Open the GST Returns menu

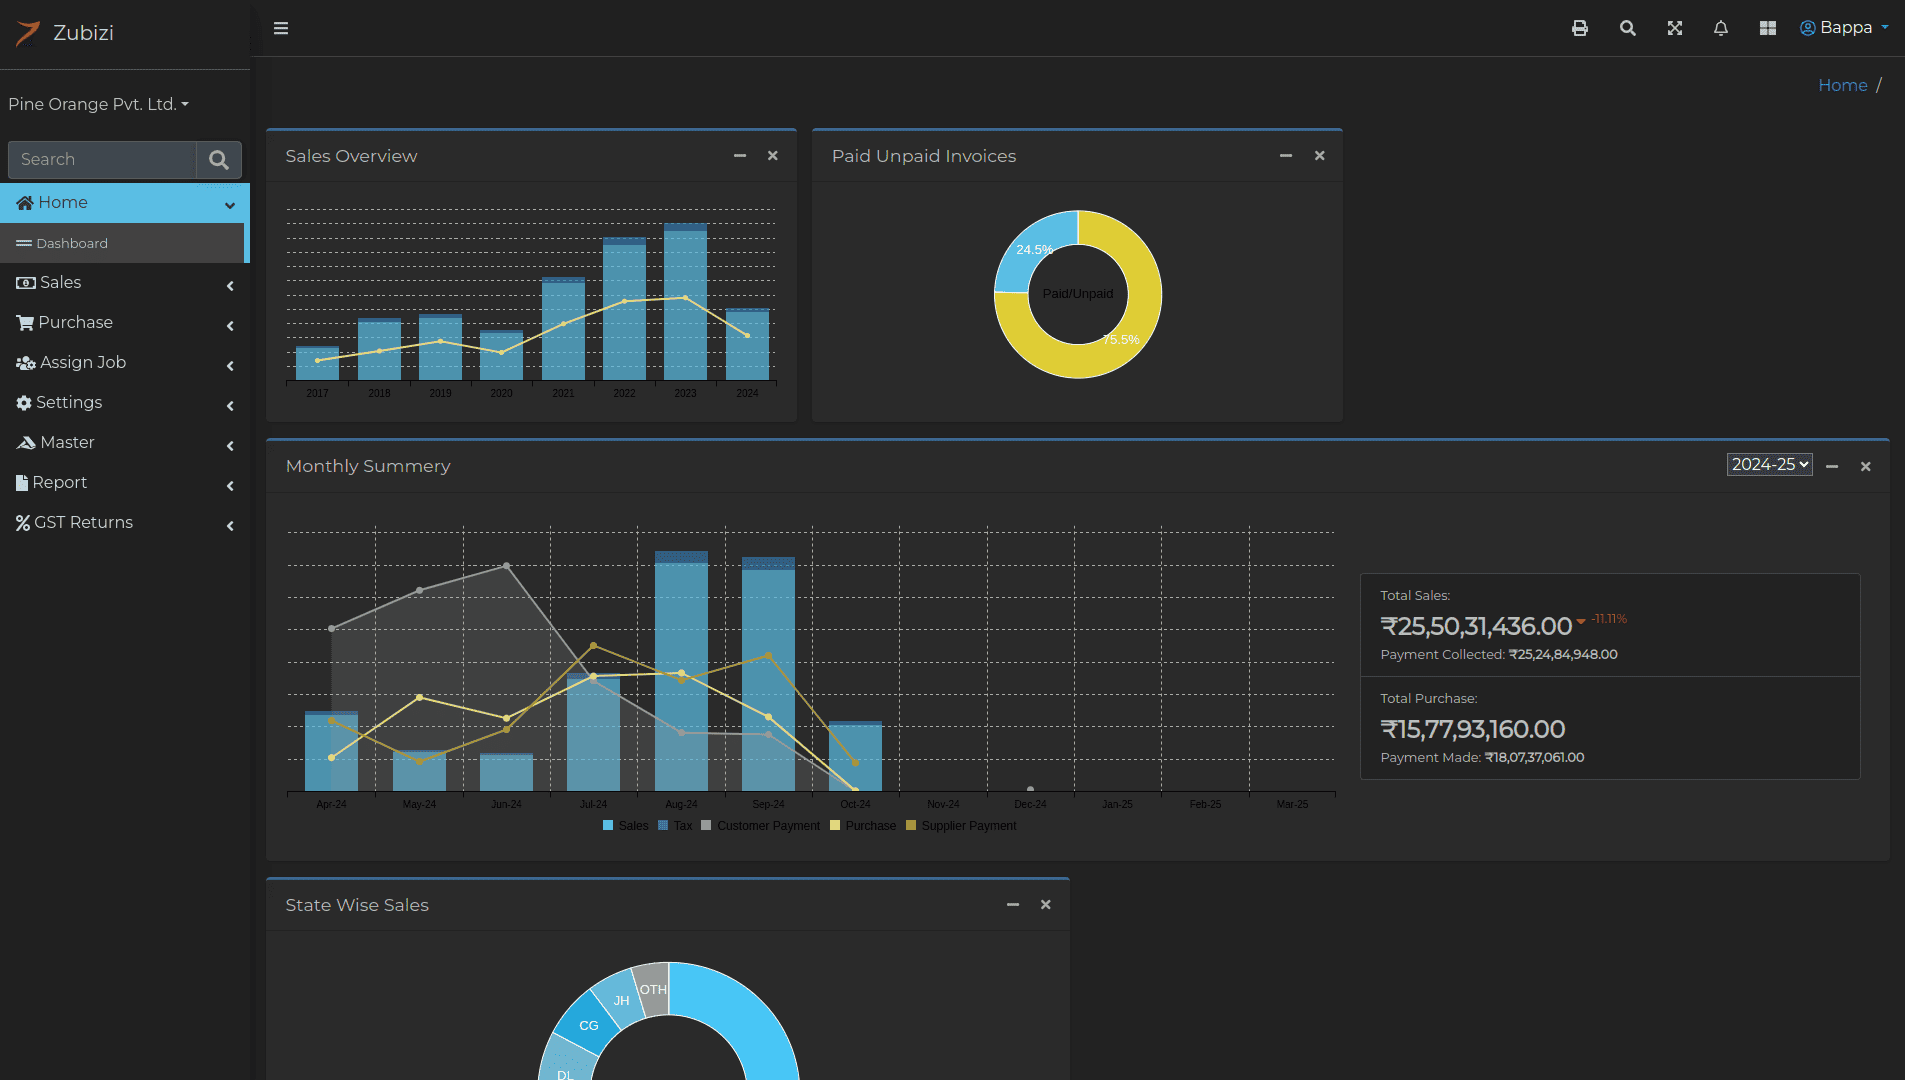pyautogui.click(x=83, y=522)
